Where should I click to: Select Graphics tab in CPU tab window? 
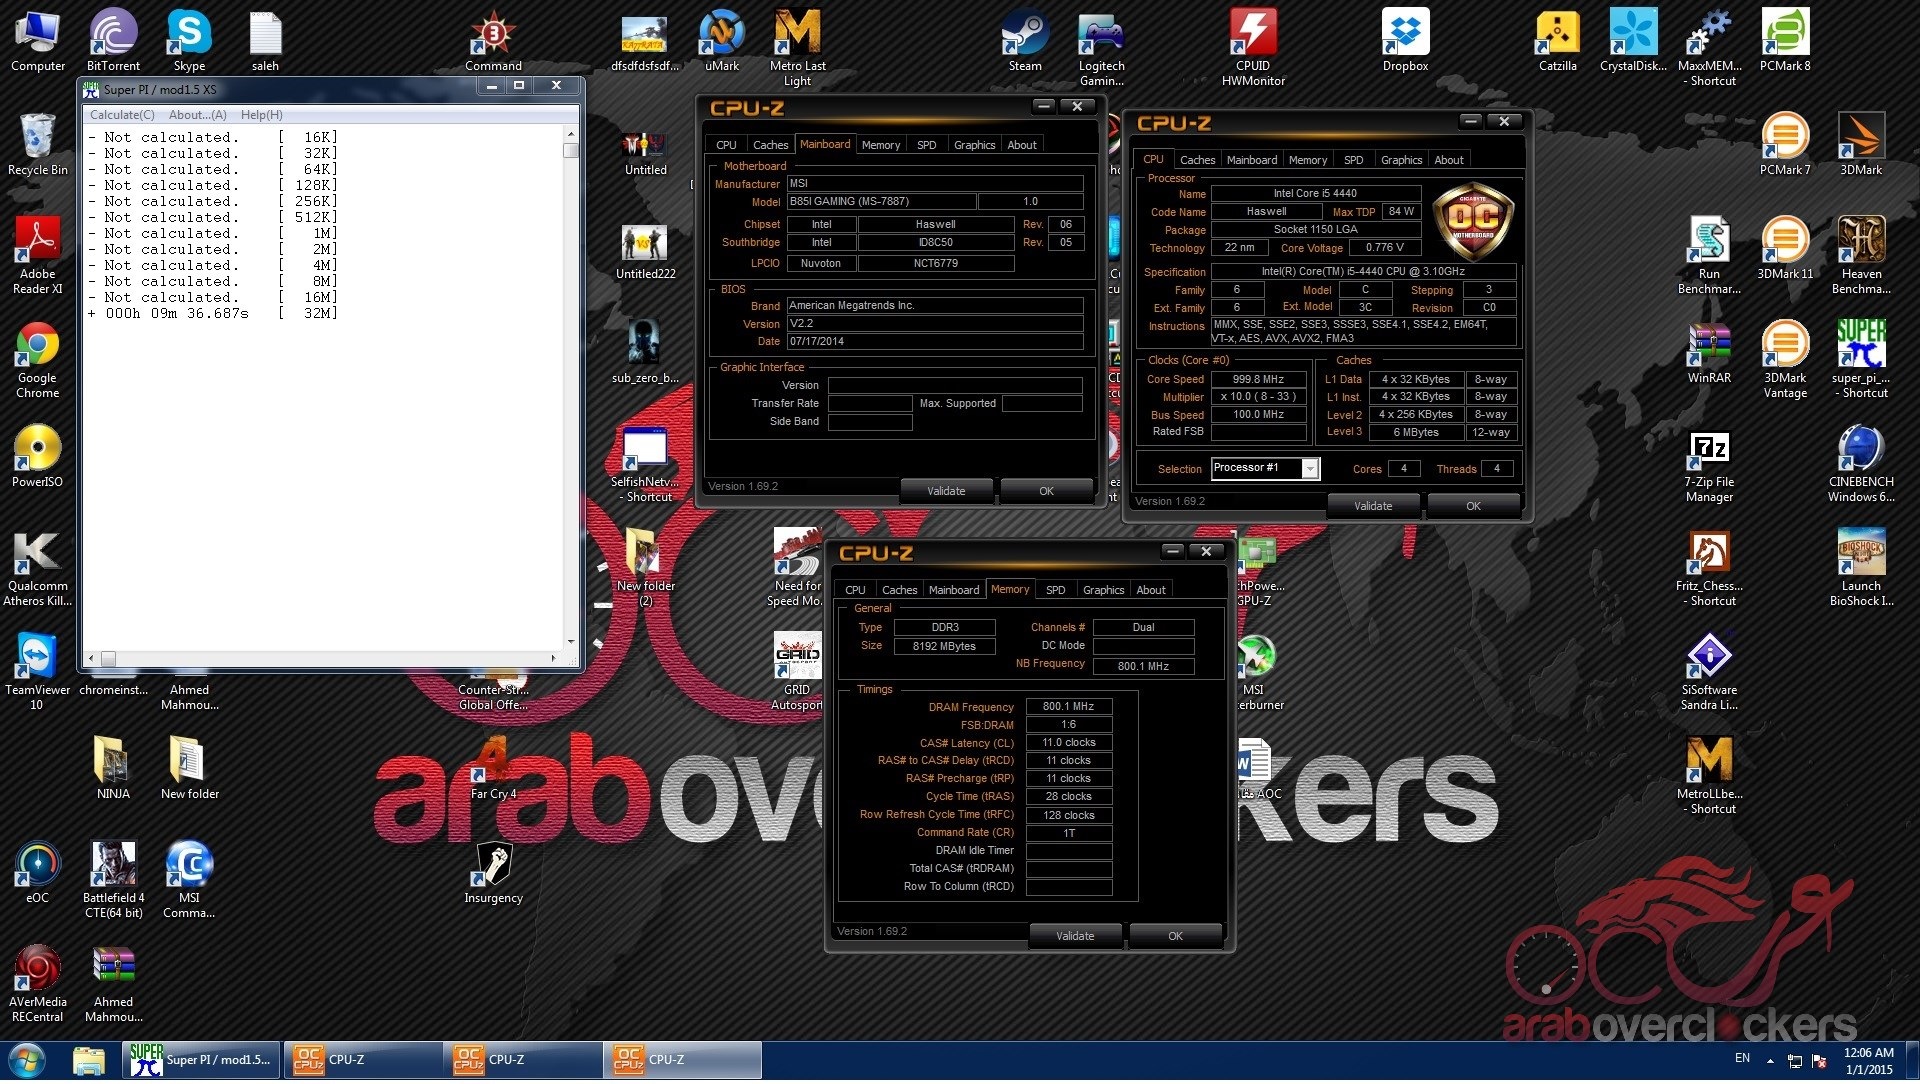tap(1400, 160)
